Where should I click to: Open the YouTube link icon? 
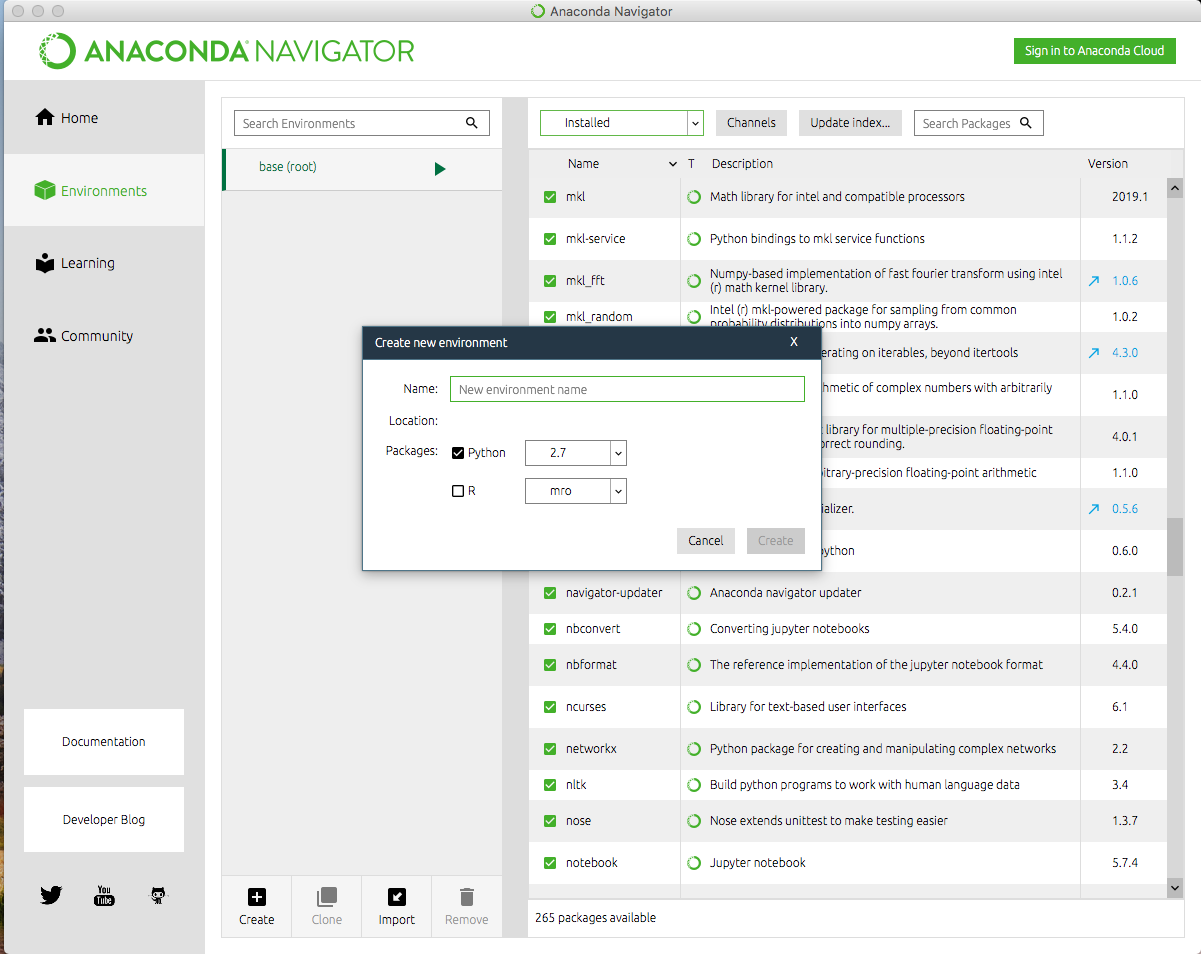click(x=104, y=895)
